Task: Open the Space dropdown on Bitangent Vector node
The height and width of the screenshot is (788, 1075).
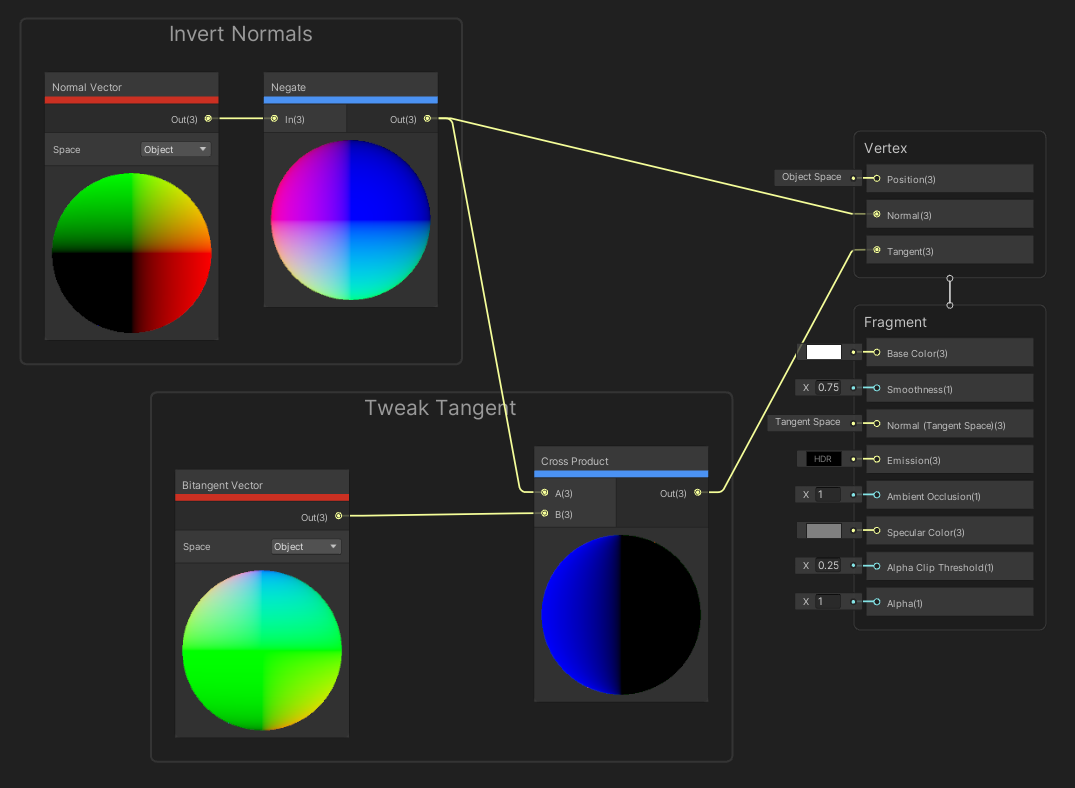Action: pos(305,546)
